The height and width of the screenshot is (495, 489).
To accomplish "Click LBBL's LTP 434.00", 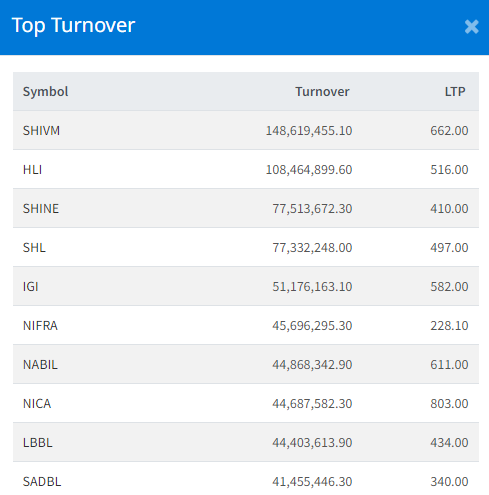I will point(449,442).
